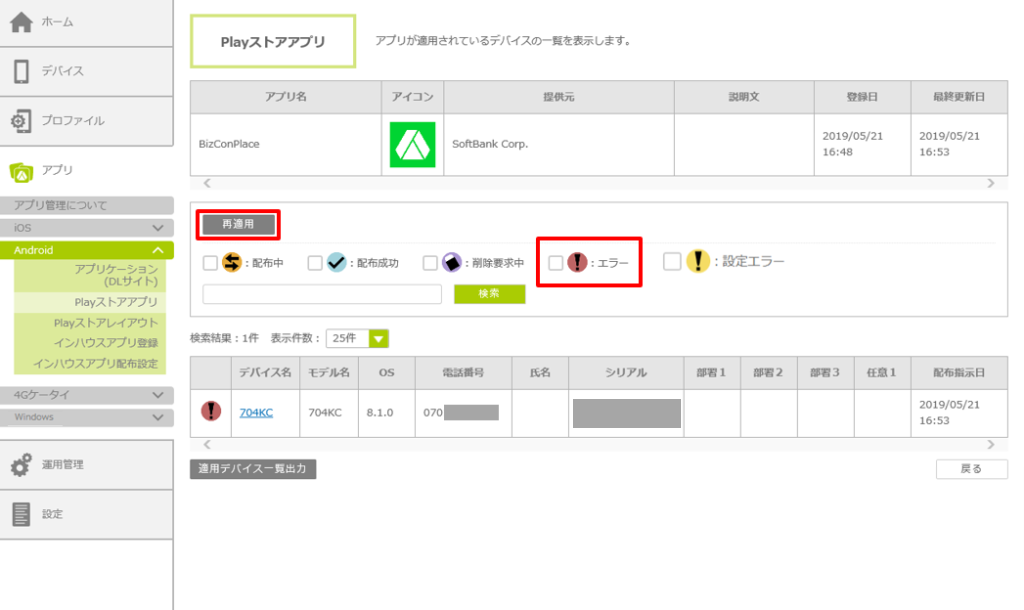
Task: Select the Profile gear icon in sidebar
Action: pos(21,121)
